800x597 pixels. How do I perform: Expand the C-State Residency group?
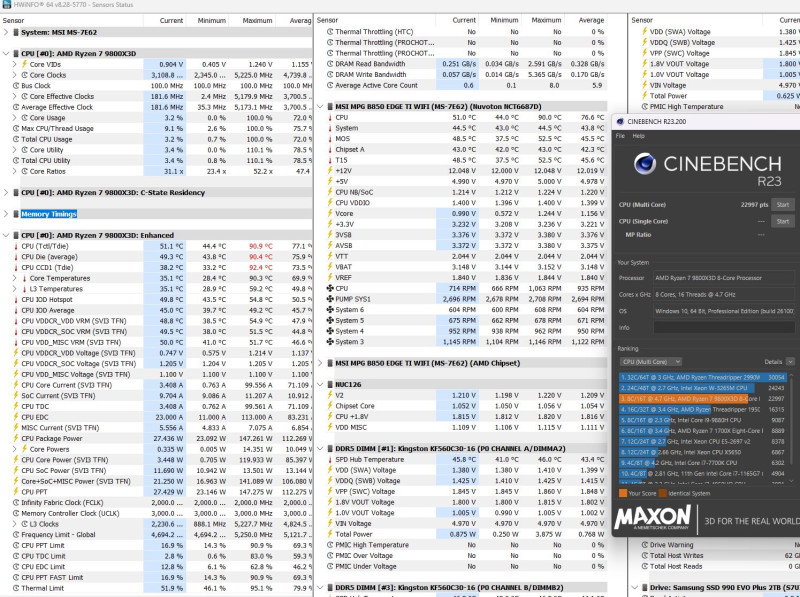point(6,192)
